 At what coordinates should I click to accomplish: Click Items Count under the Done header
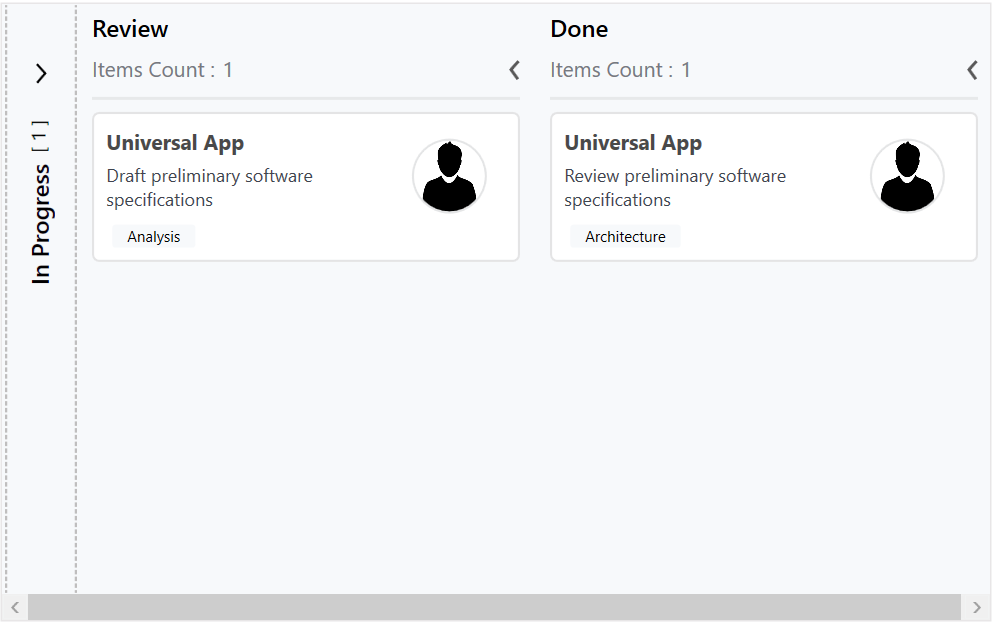coord(620,70)
